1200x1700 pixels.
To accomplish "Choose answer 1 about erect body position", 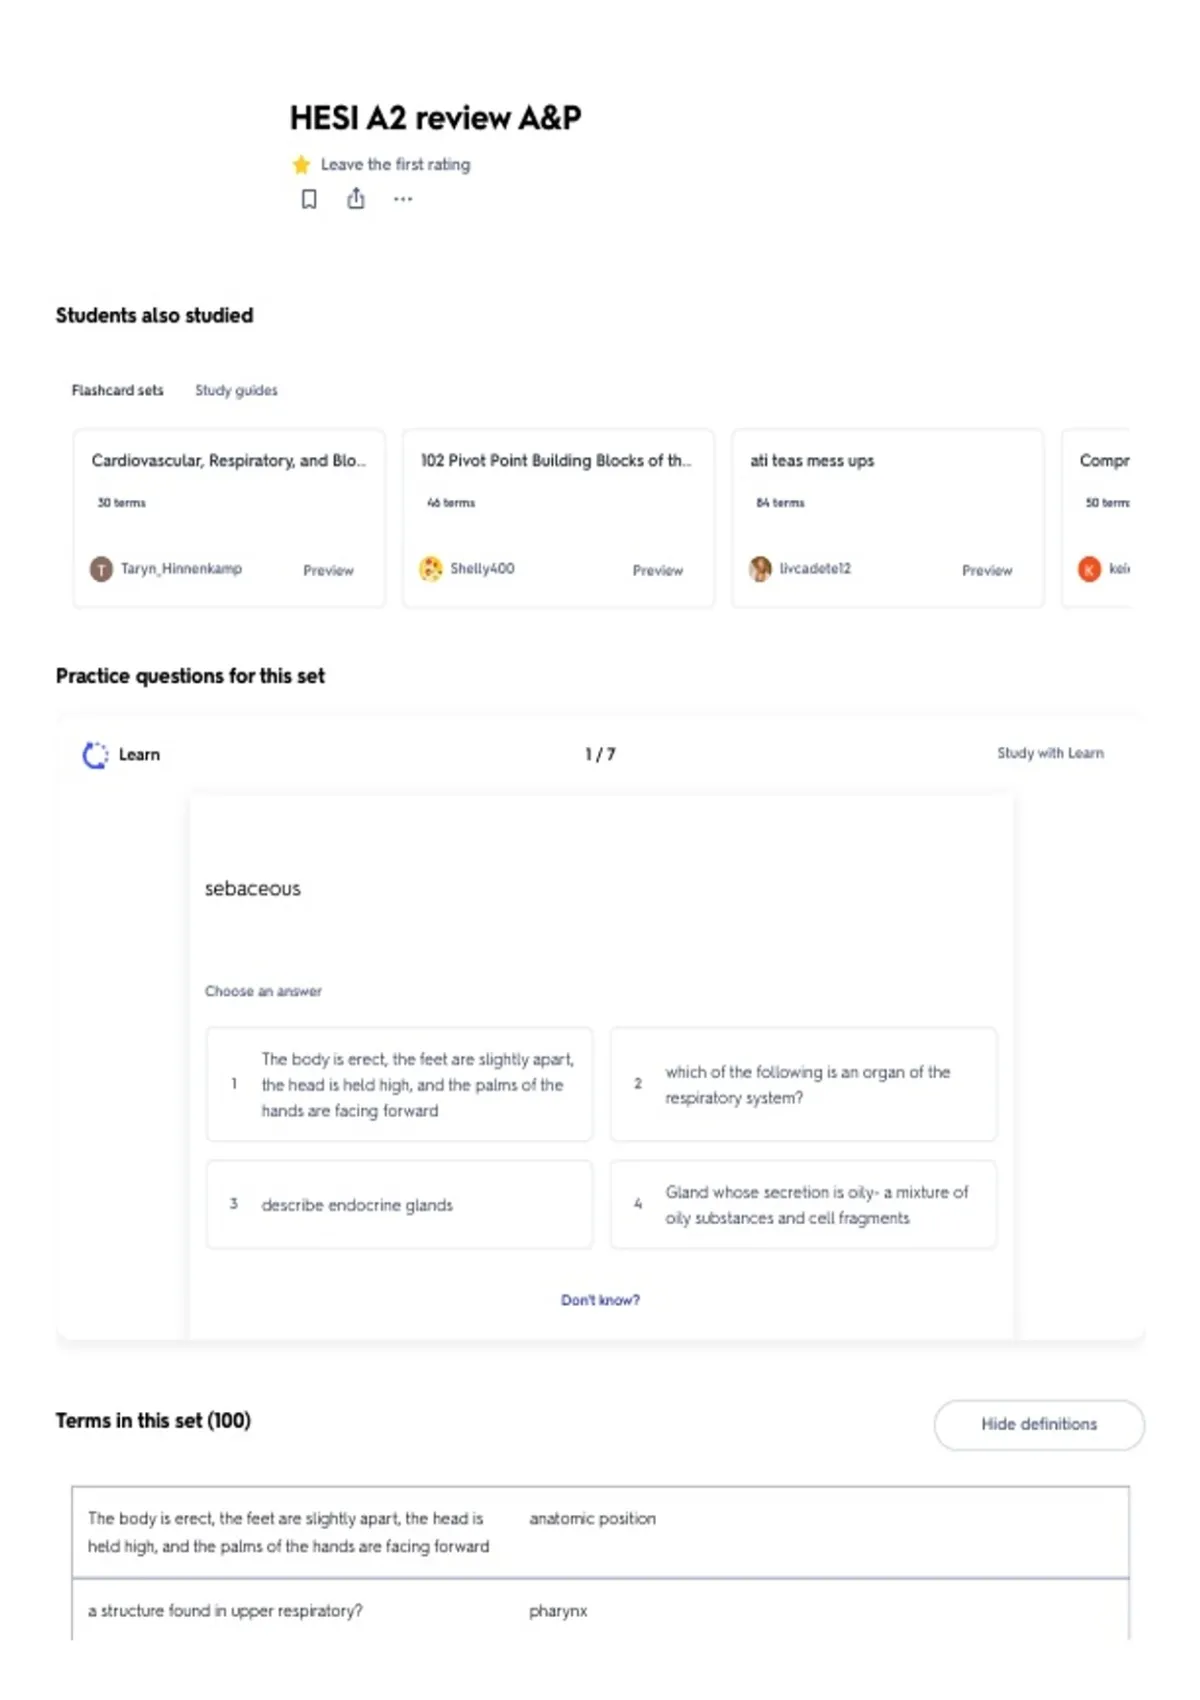I will click(x=399, y=1084).
